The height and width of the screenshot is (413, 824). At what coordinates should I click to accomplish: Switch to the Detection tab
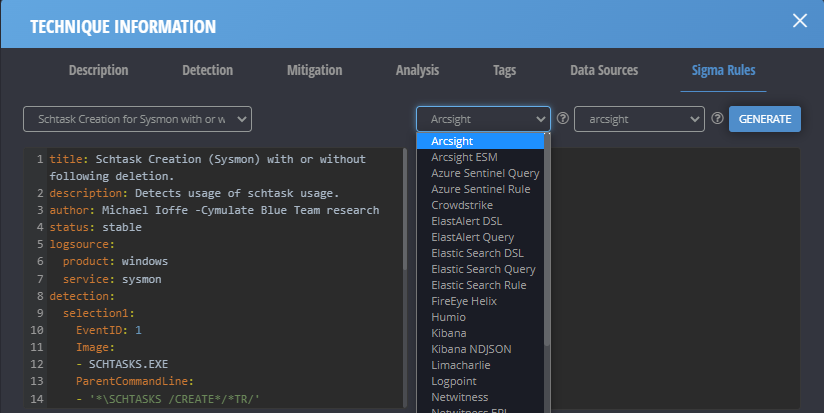(x=208, y=70)
